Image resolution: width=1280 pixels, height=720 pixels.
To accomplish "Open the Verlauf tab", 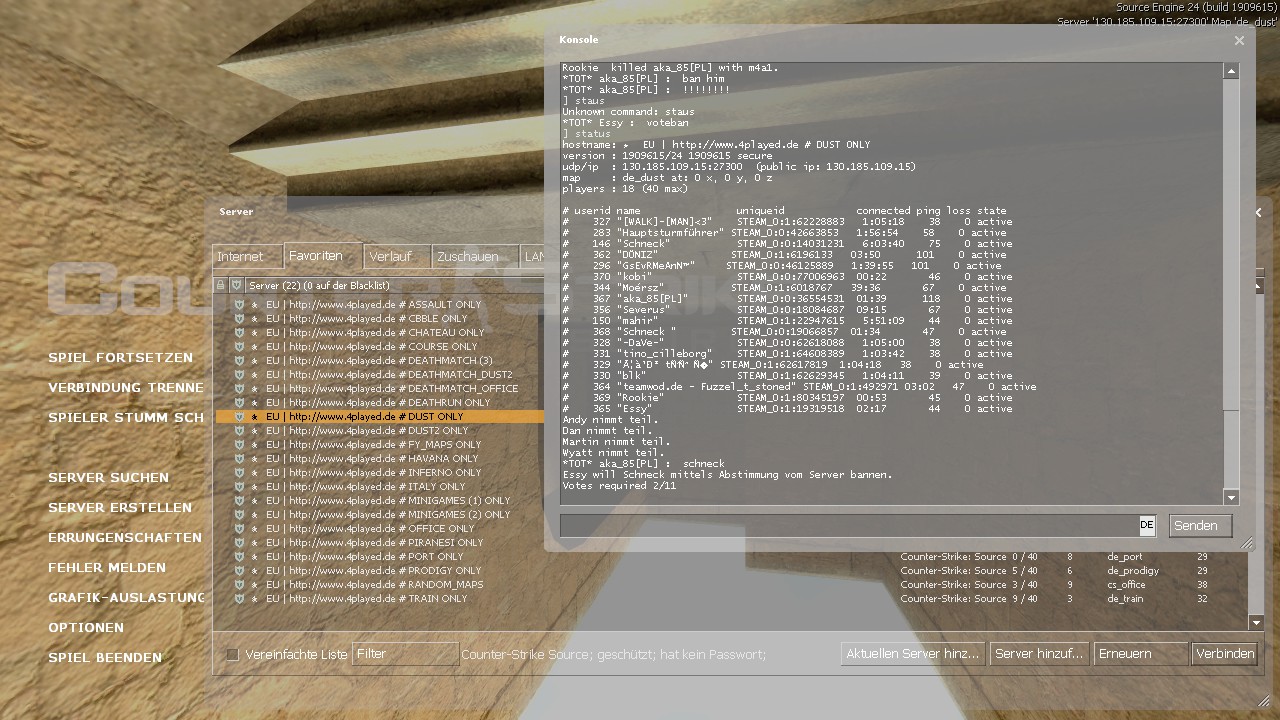I will pos(390,257).
